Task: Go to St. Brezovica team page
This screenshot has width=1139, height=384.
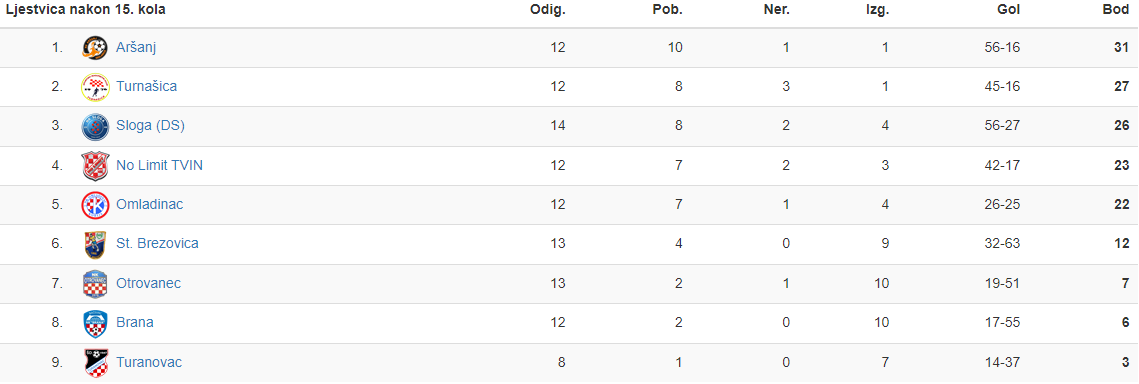Action: tap(158, 243)
